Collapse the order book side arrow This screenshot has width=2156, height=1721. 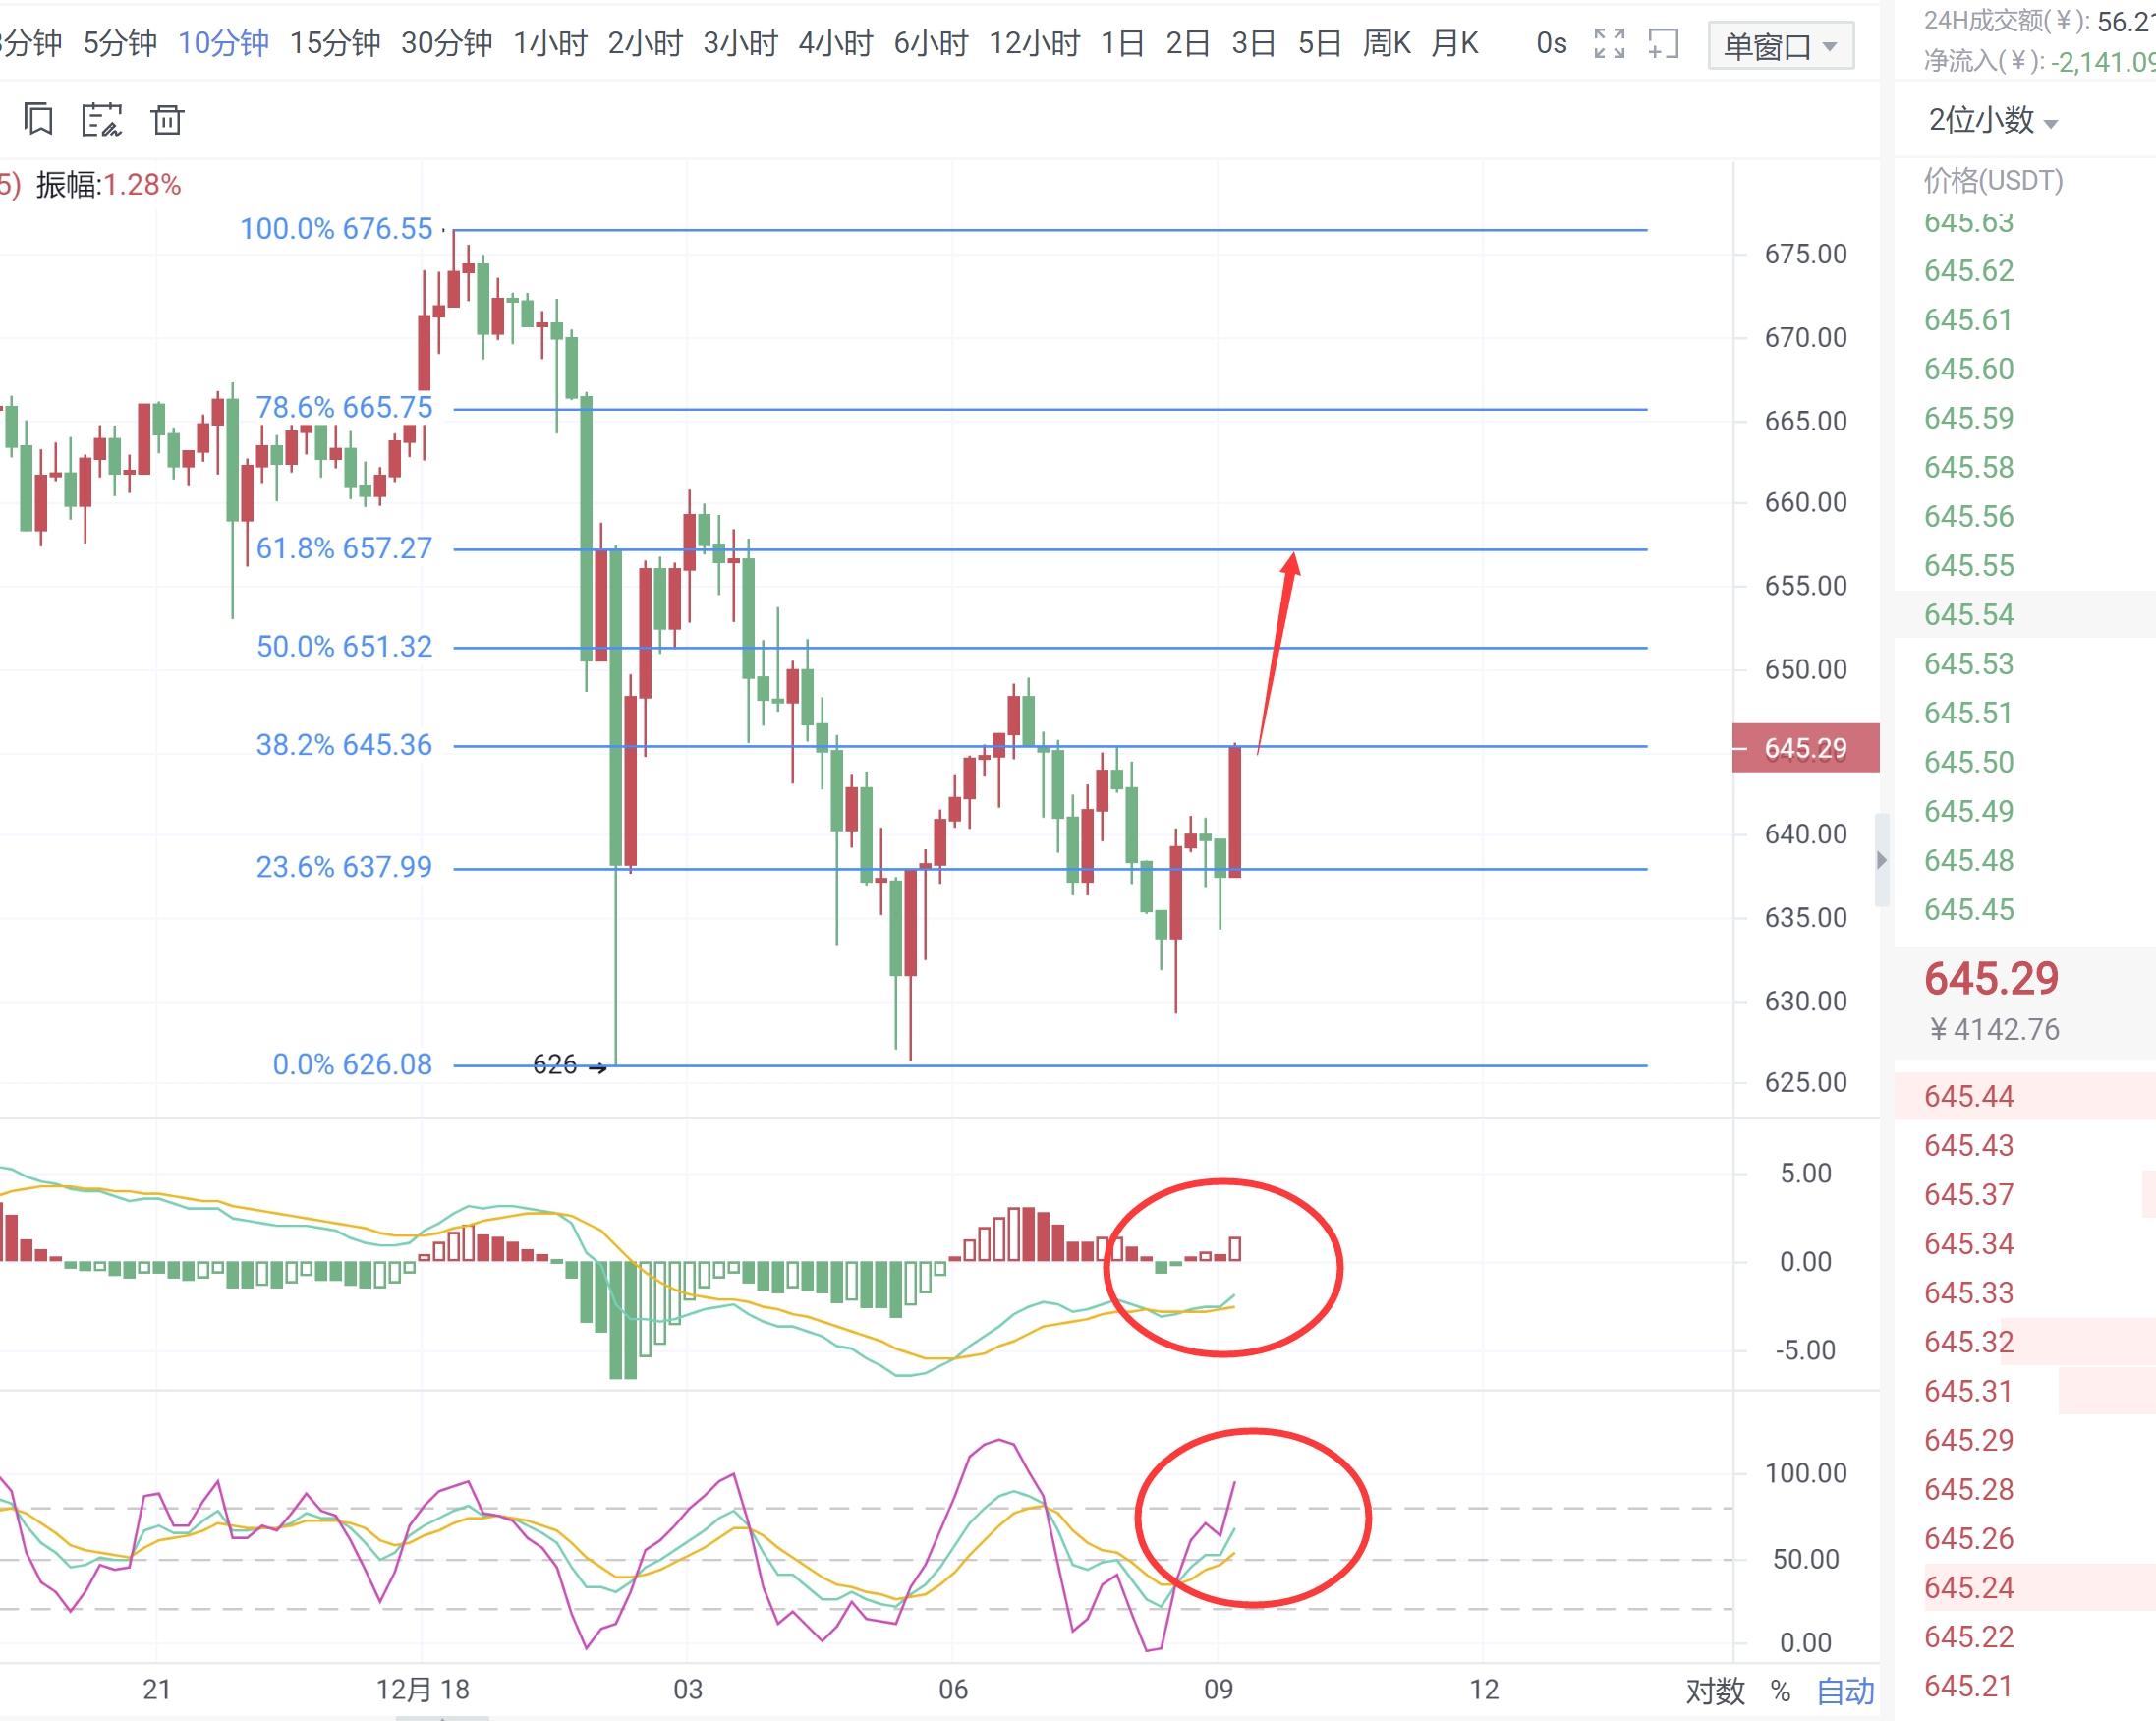(1881, 860)
